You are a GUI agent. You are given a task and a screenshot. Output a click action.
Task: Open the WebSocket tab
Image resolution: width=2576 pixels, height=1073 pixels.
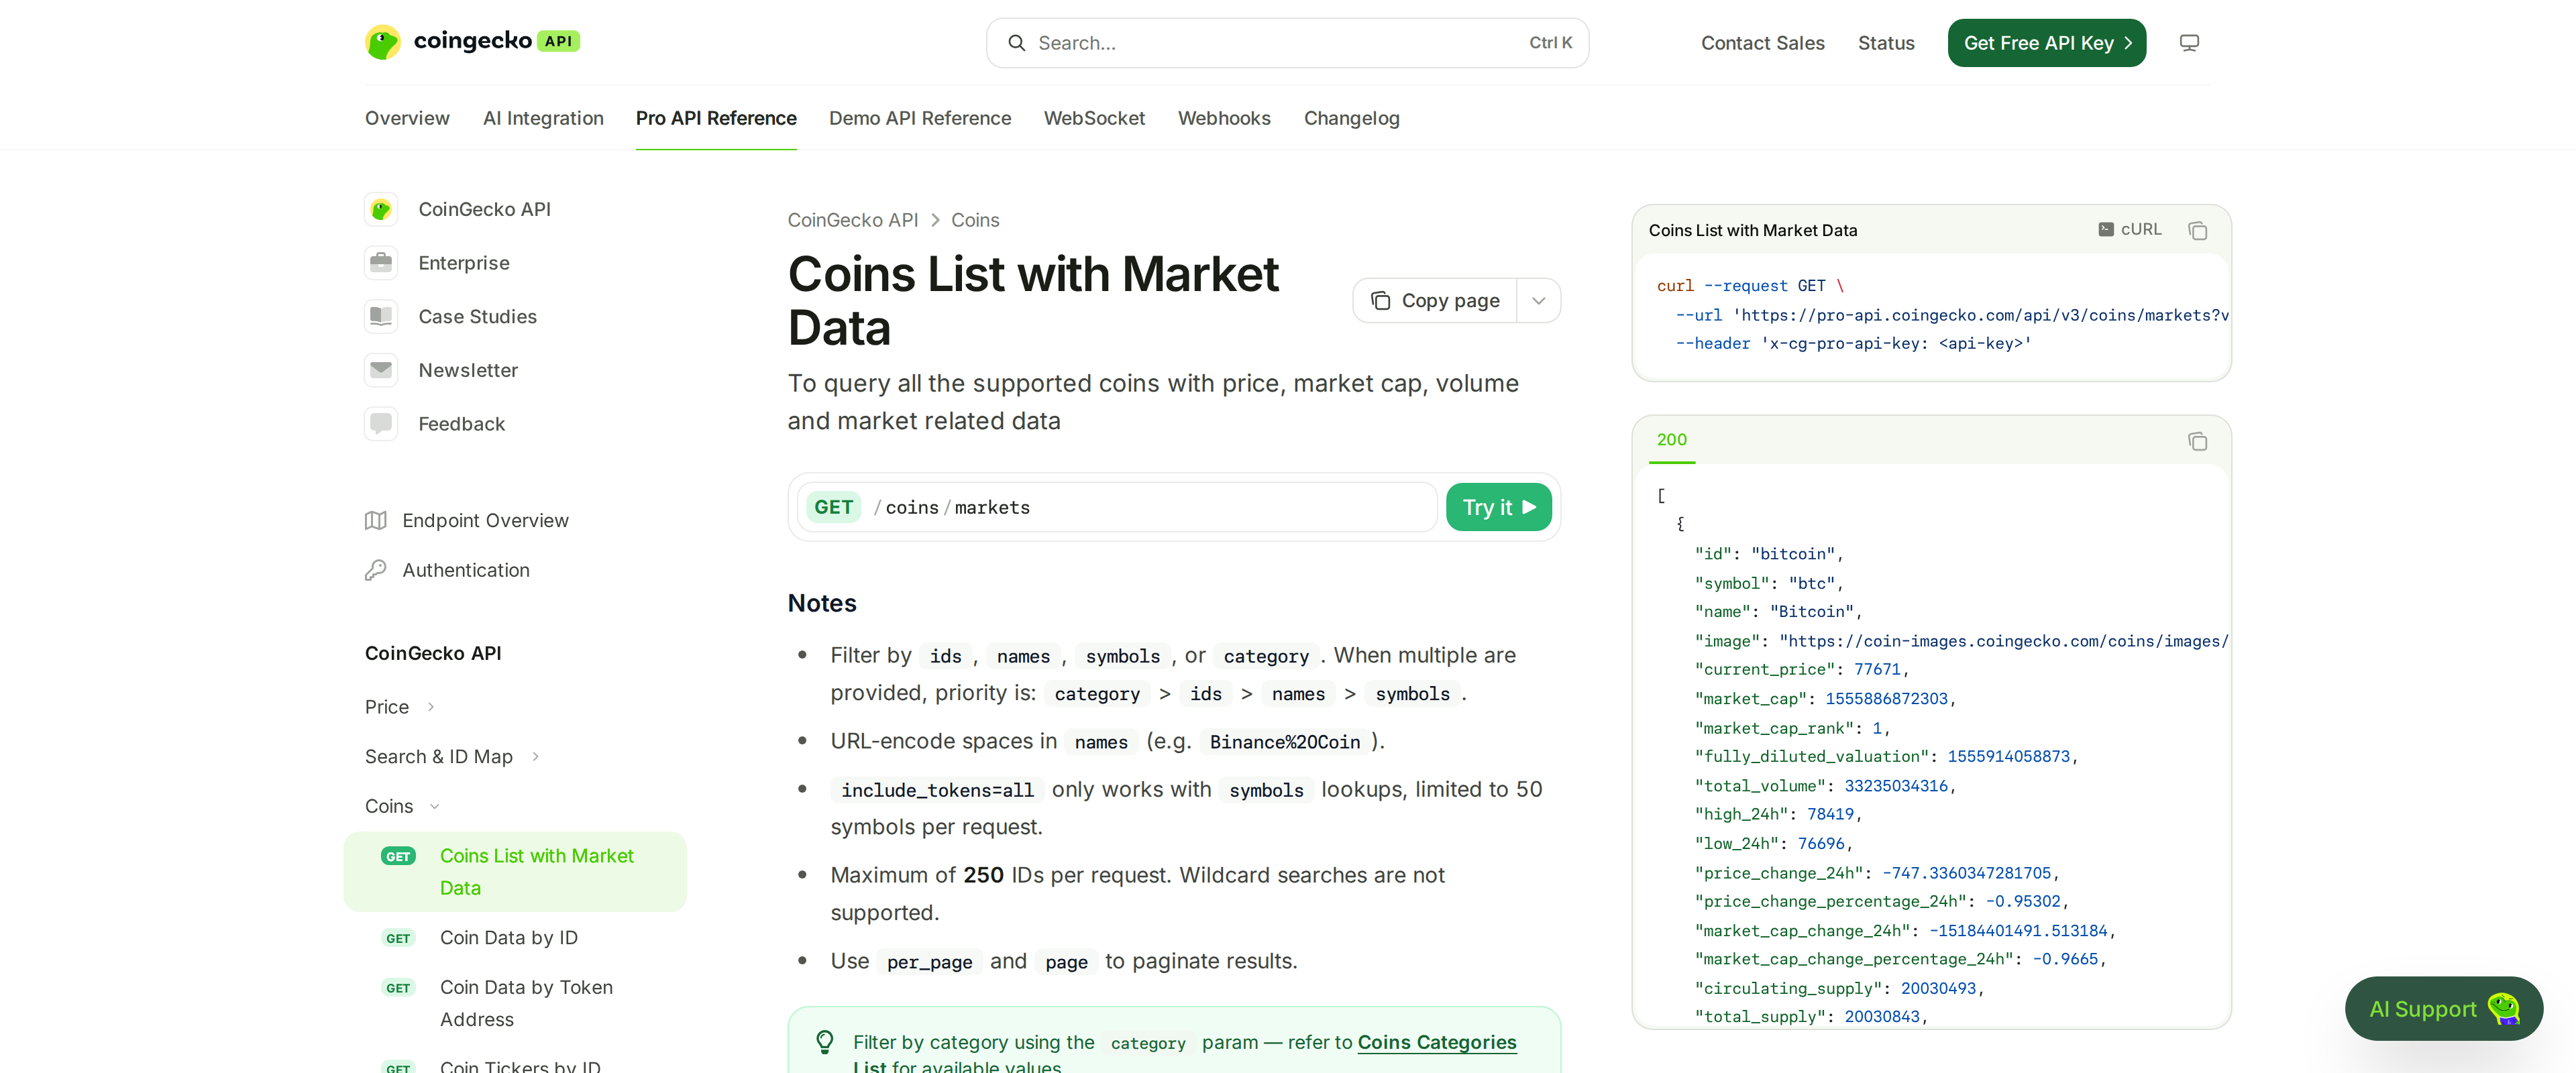[x=1094, y=118]
